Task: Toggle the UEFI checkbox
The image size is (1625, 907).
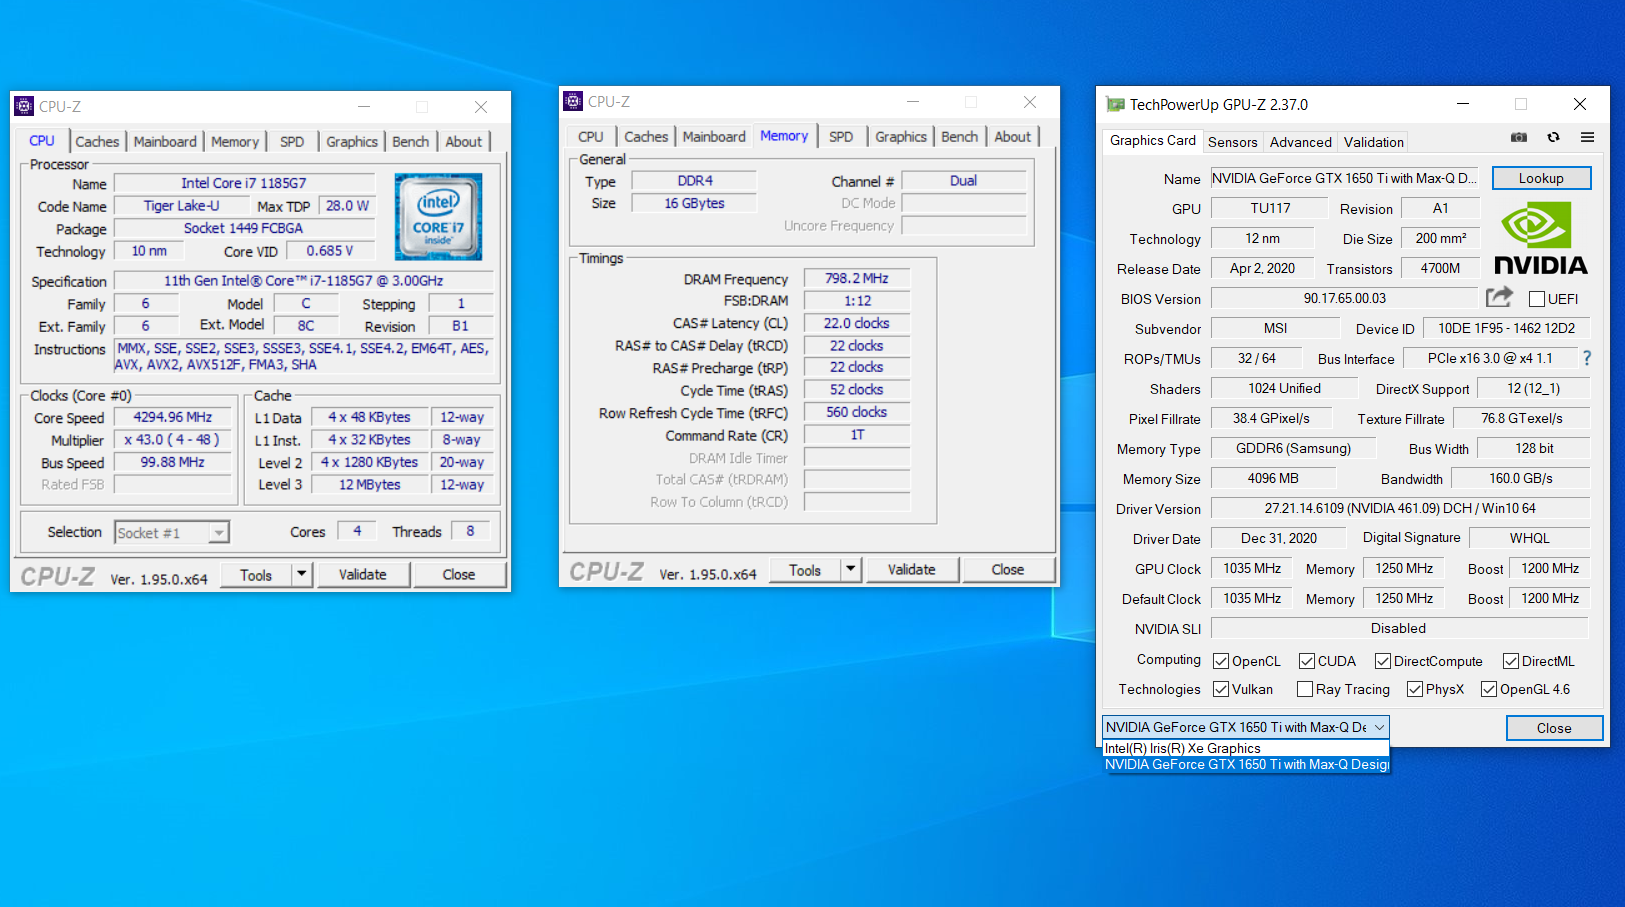Action: [x=1537, y=299]
